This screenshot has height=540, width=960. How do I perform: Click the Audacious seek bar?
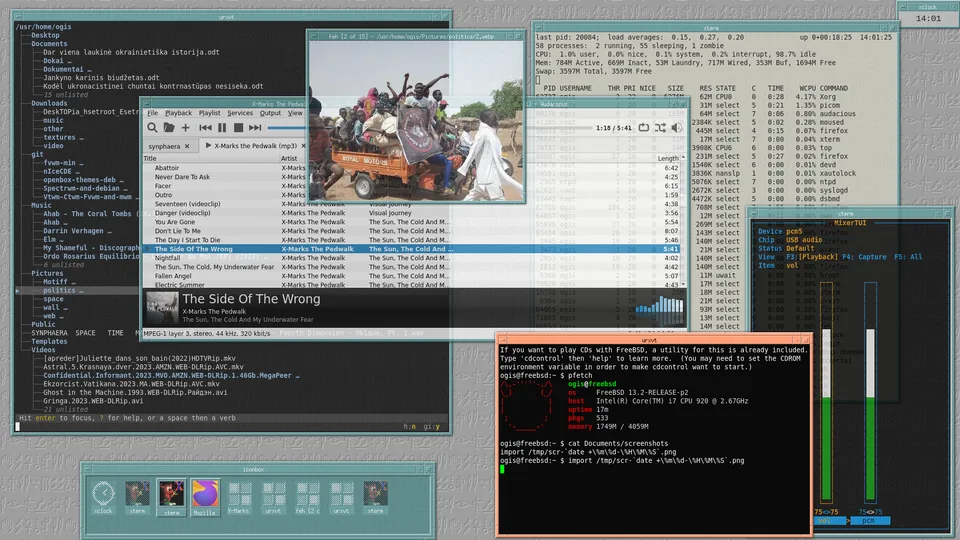[287, 128]
